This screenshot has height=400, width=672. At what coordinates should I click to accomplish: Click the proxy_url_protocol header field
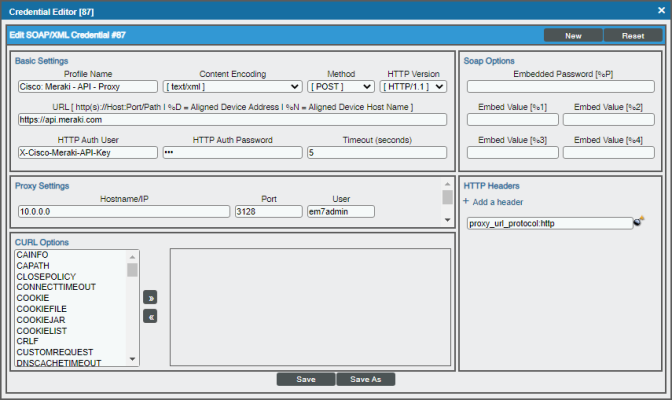pyautogui.click(x=550, y=223)
